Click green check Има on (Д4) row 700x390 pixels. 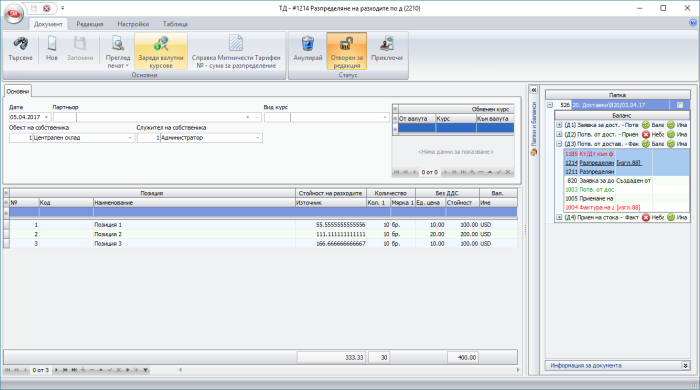point(671,217)
